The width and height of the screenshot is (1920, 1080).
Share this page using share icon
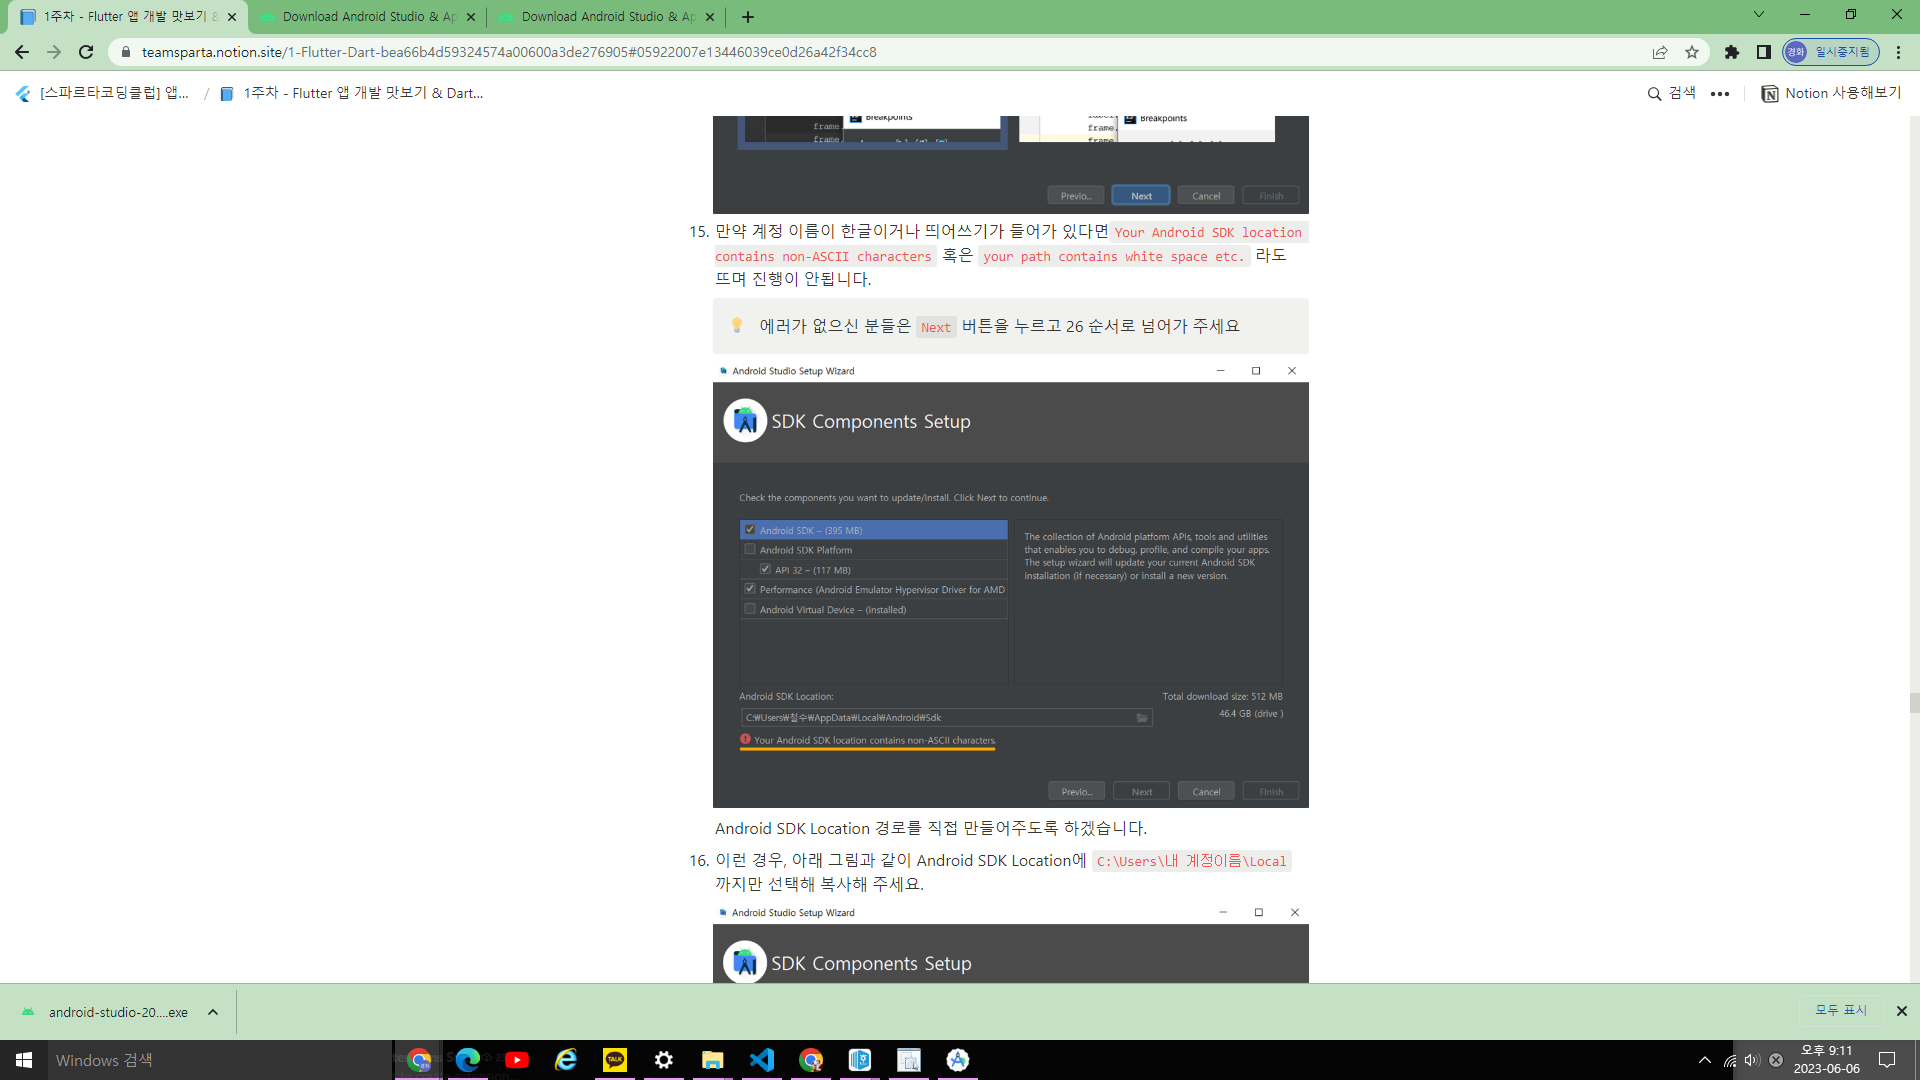click(1660, 52)
